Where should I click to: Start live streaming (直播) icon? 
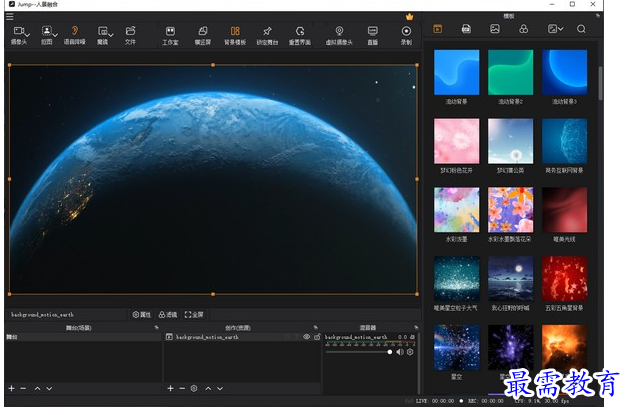point(372,31)
